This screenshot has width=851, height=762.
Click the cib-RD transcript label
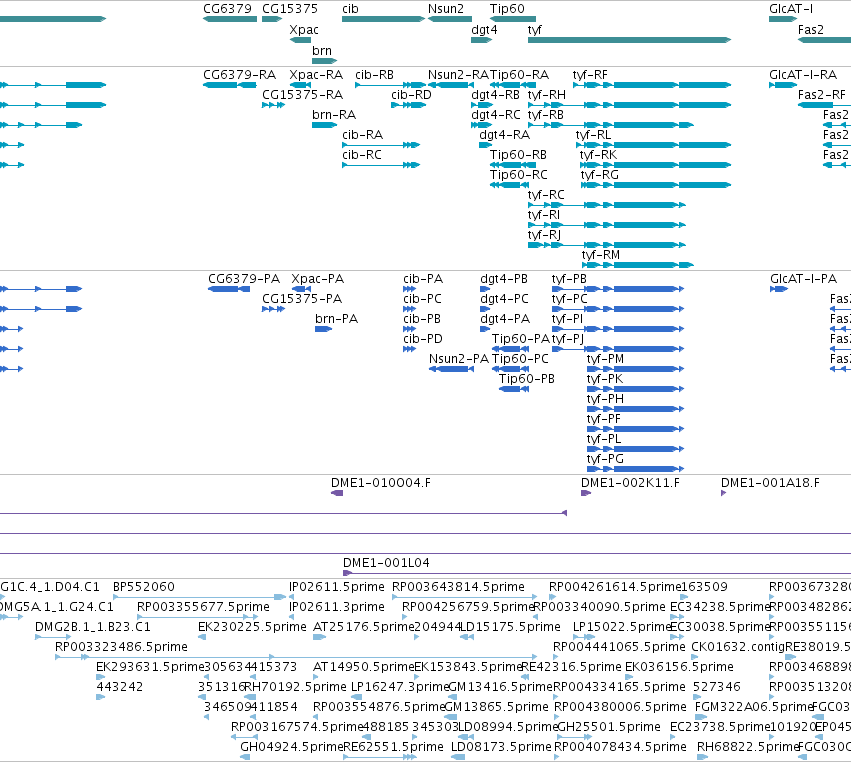(411, 95)
